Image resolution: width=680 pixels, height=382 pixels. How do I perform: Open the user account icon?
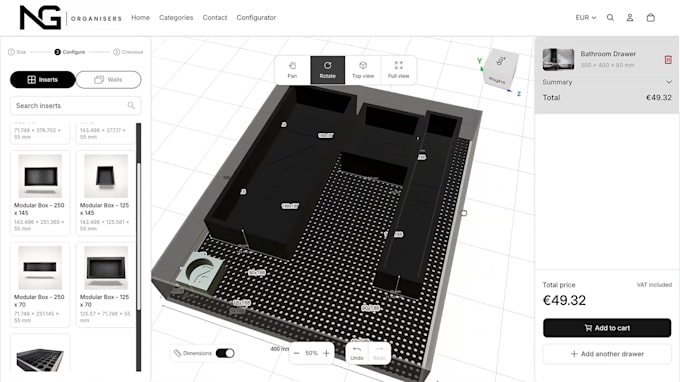pyautogui.click(x=630, y=18)
